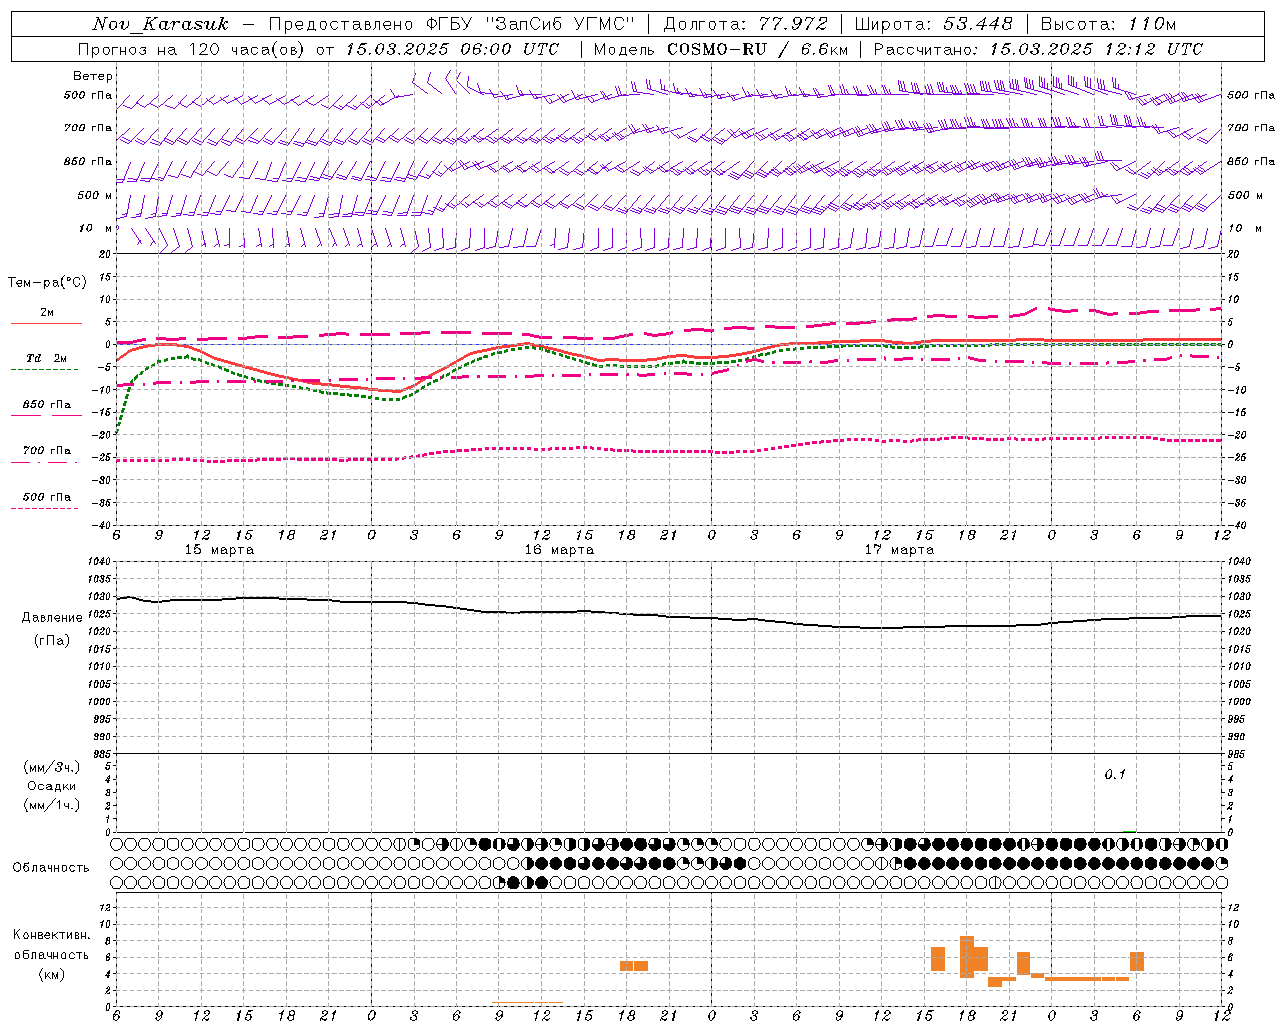Click the solid red 2м legend line
Screen dimensions: 1280x1024
coord(46,323)
